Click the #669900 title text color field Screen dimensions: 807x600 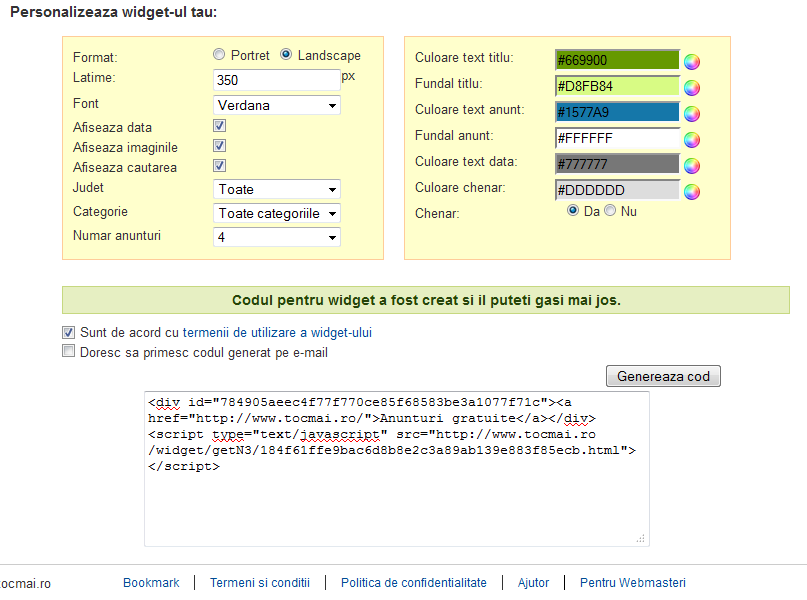pos(618,60)
